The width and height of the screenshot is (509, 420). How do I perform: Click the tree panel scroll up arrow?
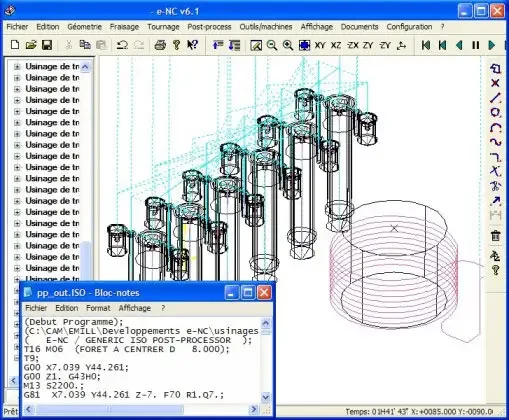tap(85, 67)
